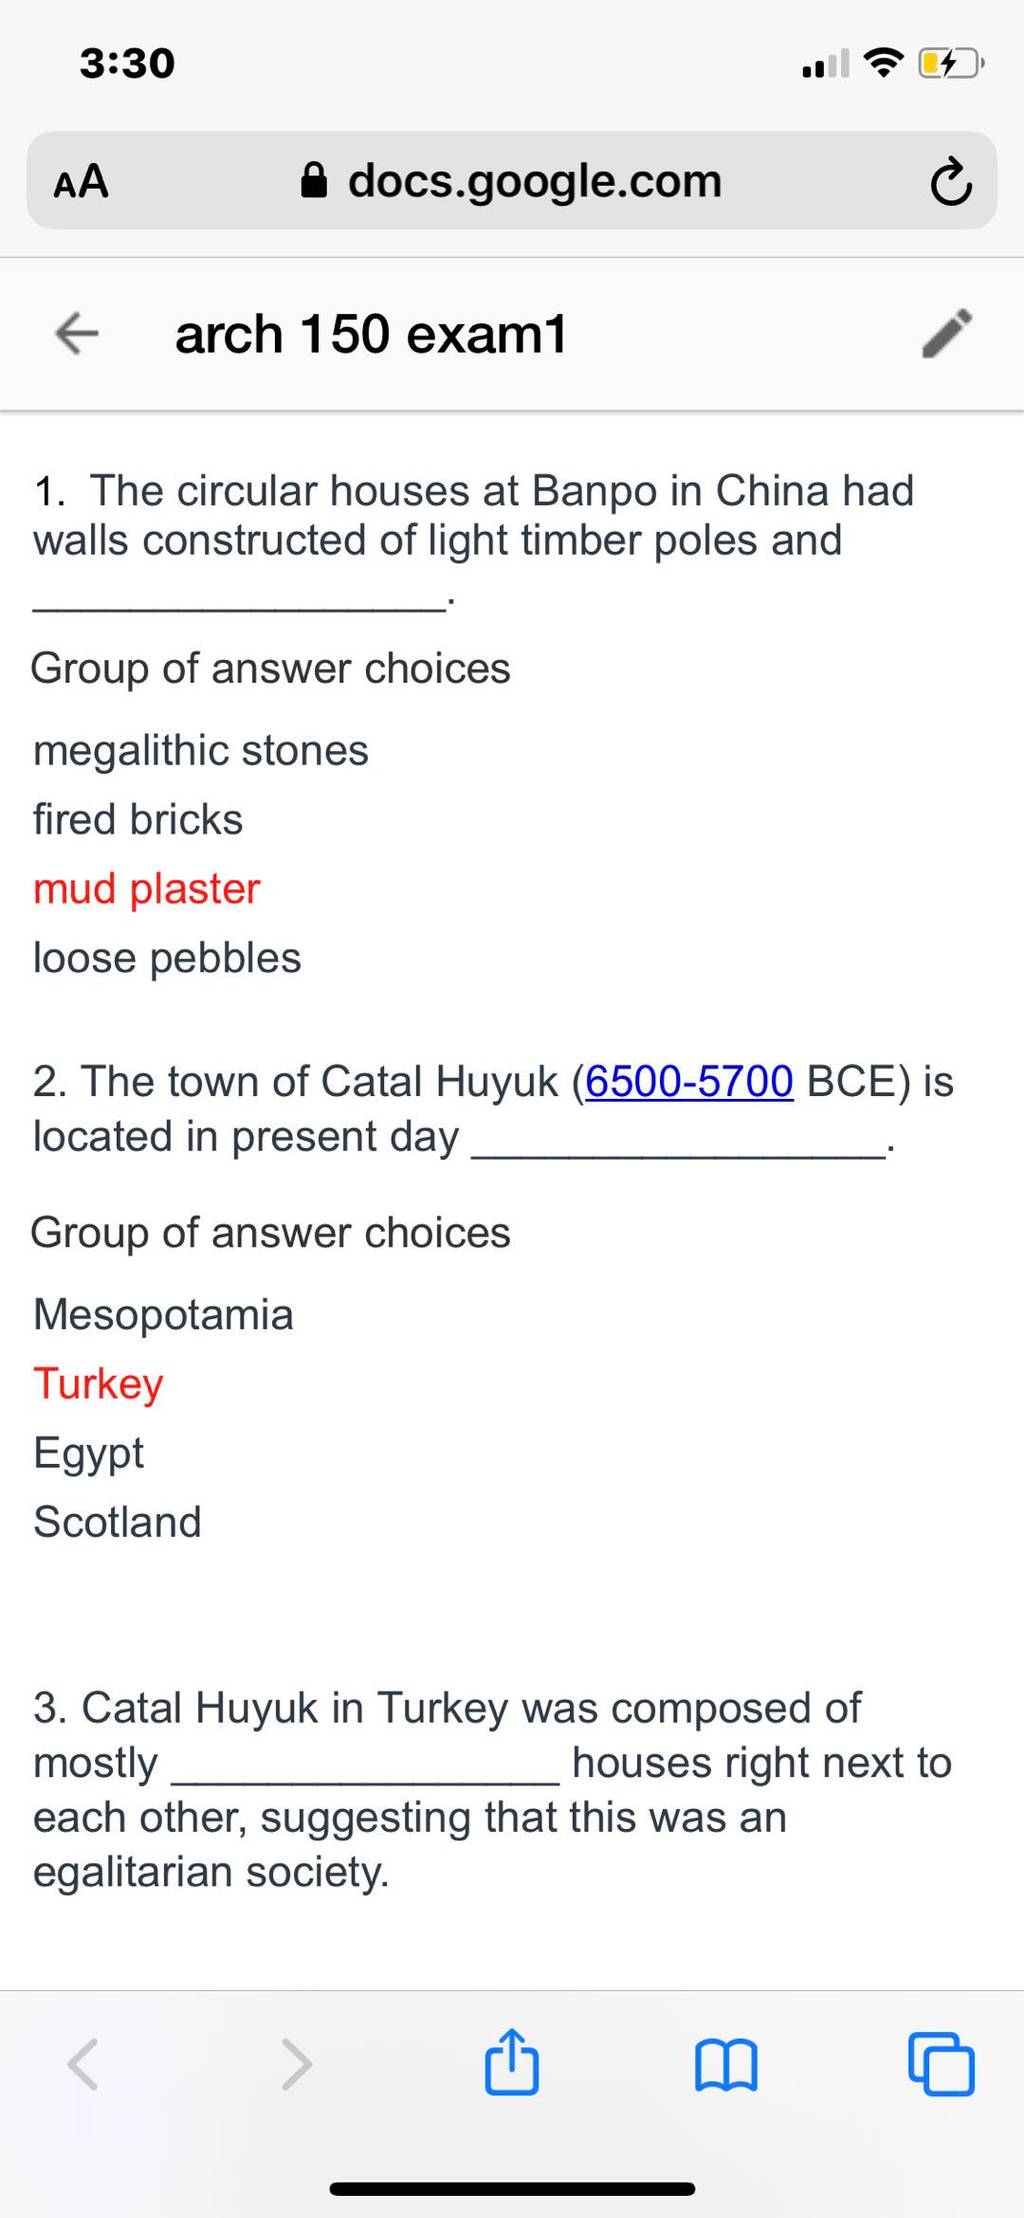Image resolution: width=1024 pixels, height=2218 pixels.
Task: Open edit mode with the pencil icon
Action: tap(946, 333)
